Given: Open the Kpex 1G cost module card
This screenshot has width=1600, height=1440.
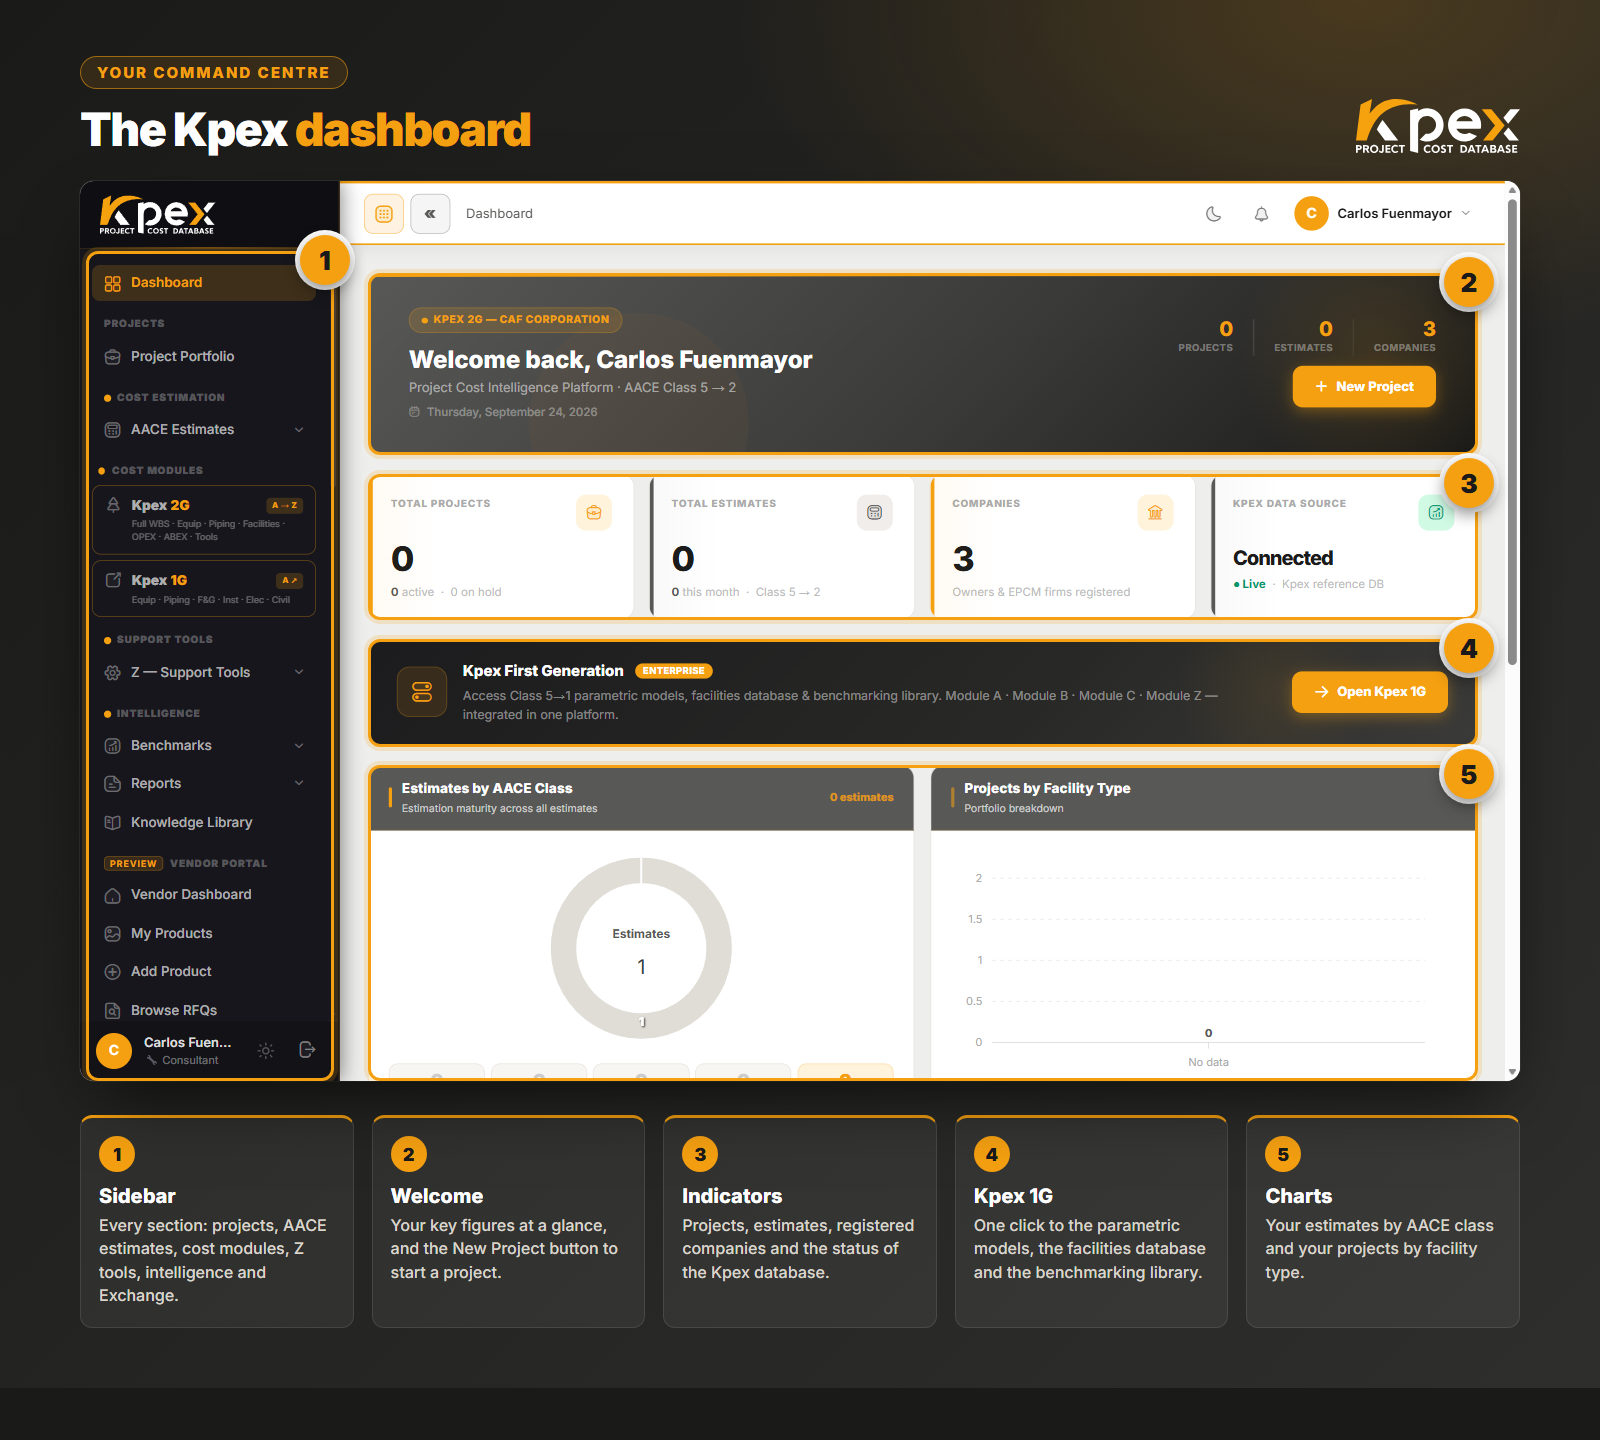Looking at the screenshot, I should click(204, 589).
